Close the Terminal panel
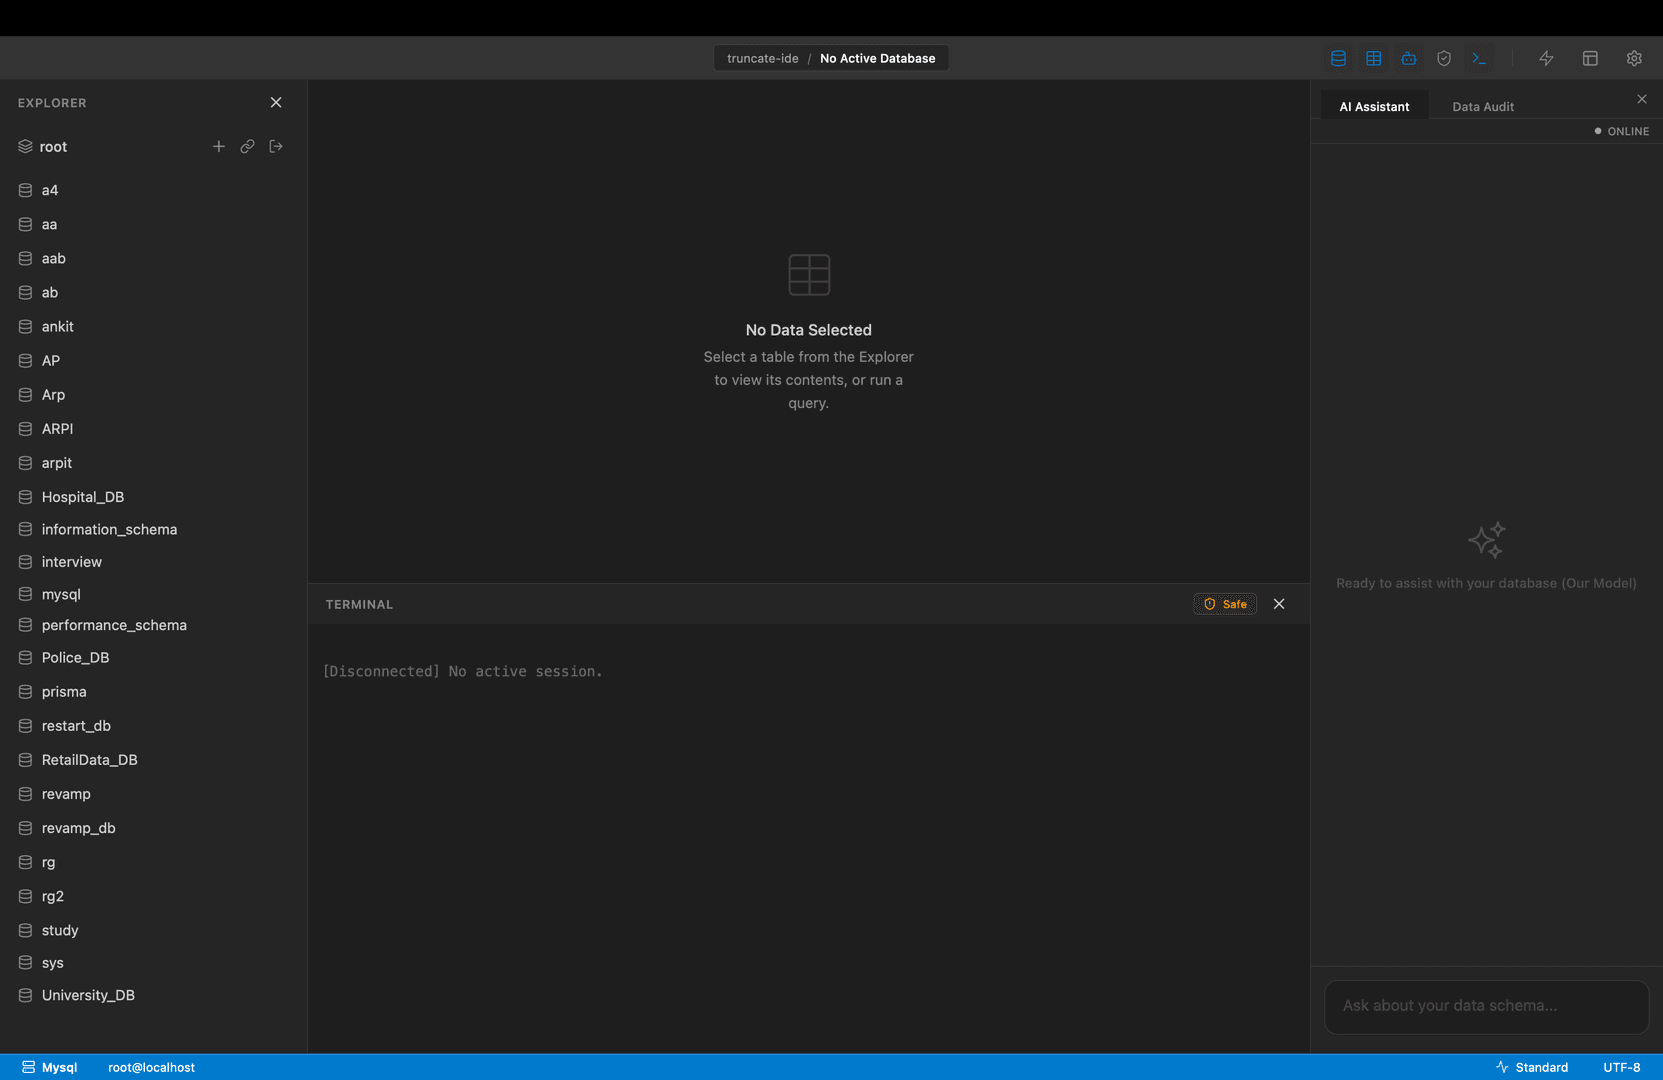1663x1080 pixels. point(1278,604)
